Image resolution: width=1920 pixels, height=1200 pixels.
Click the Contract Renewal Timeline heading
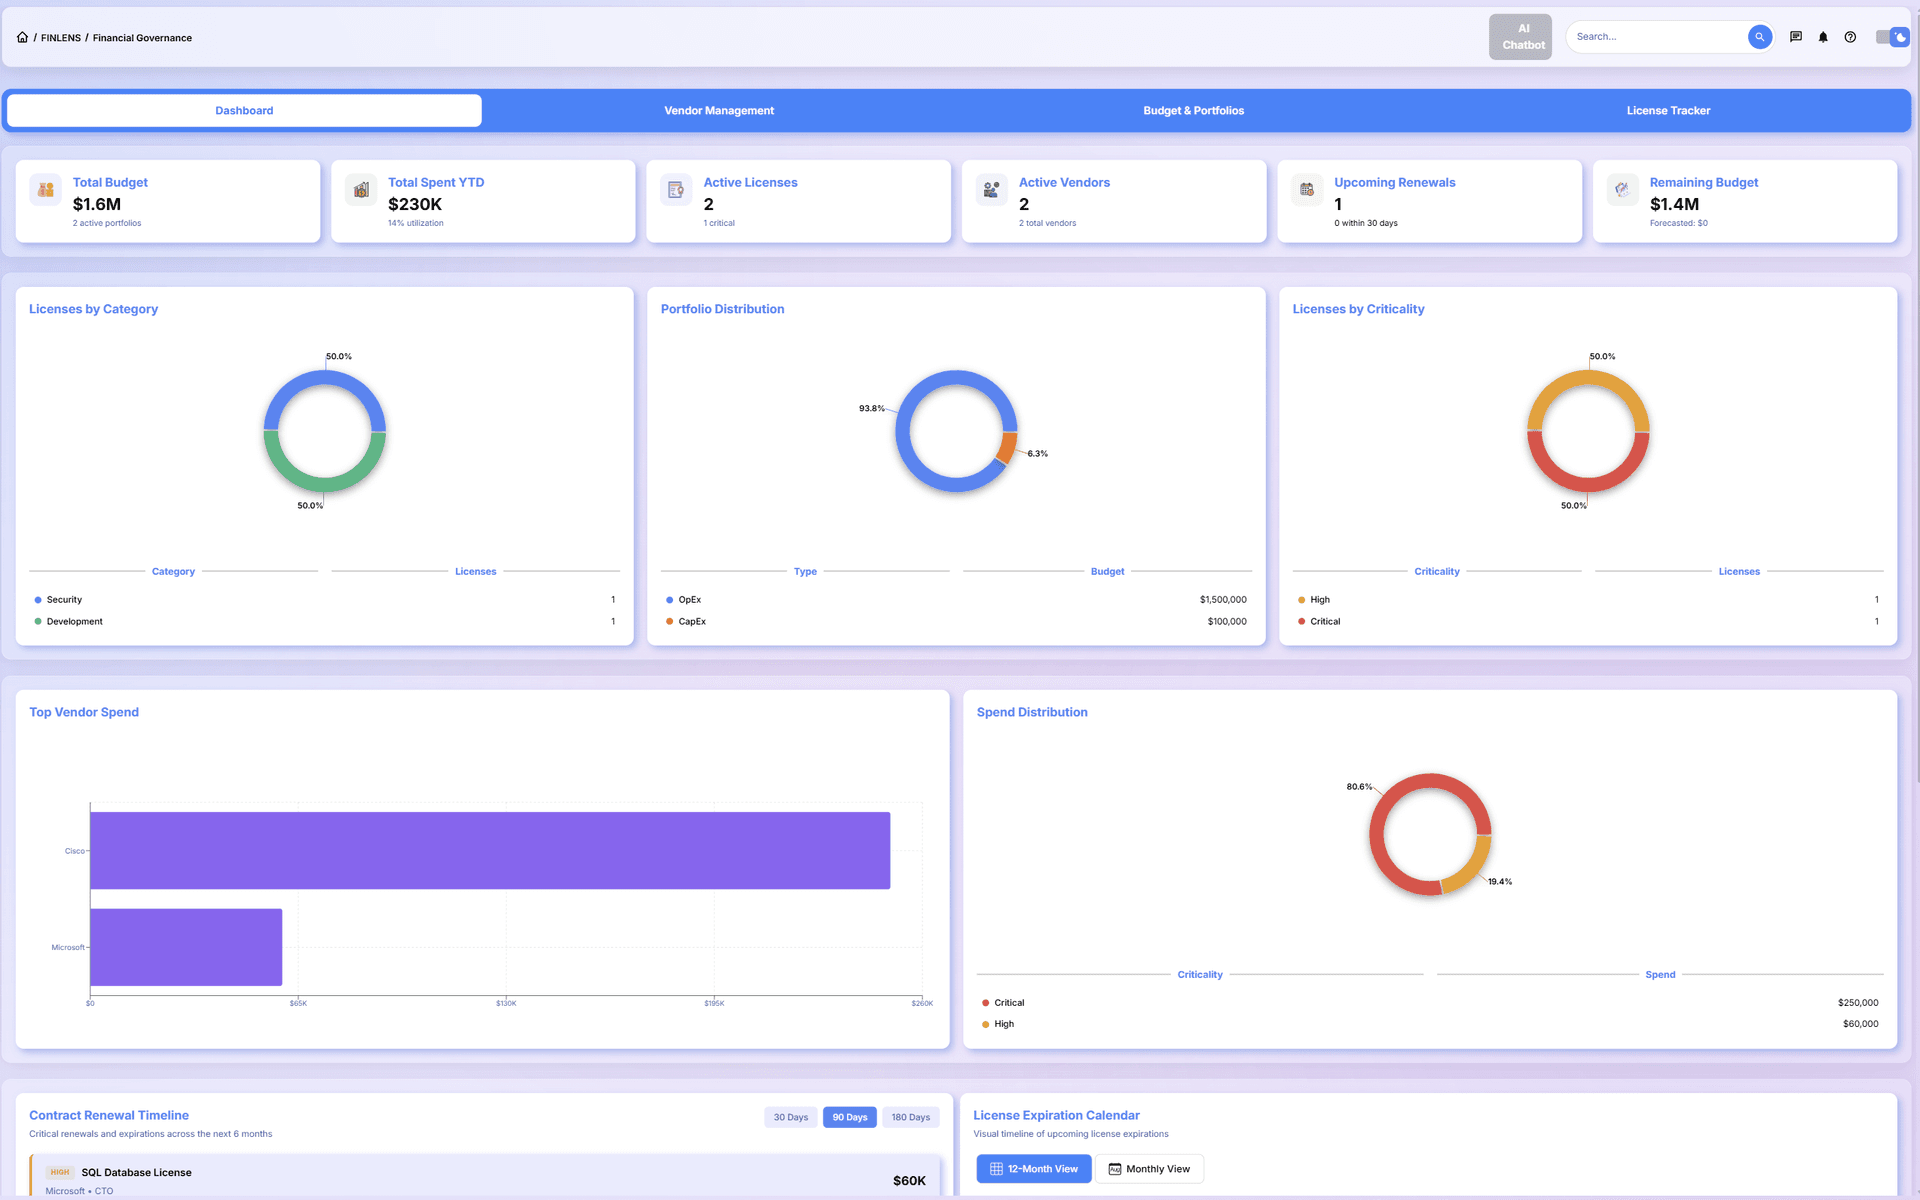click(109, 1115)
